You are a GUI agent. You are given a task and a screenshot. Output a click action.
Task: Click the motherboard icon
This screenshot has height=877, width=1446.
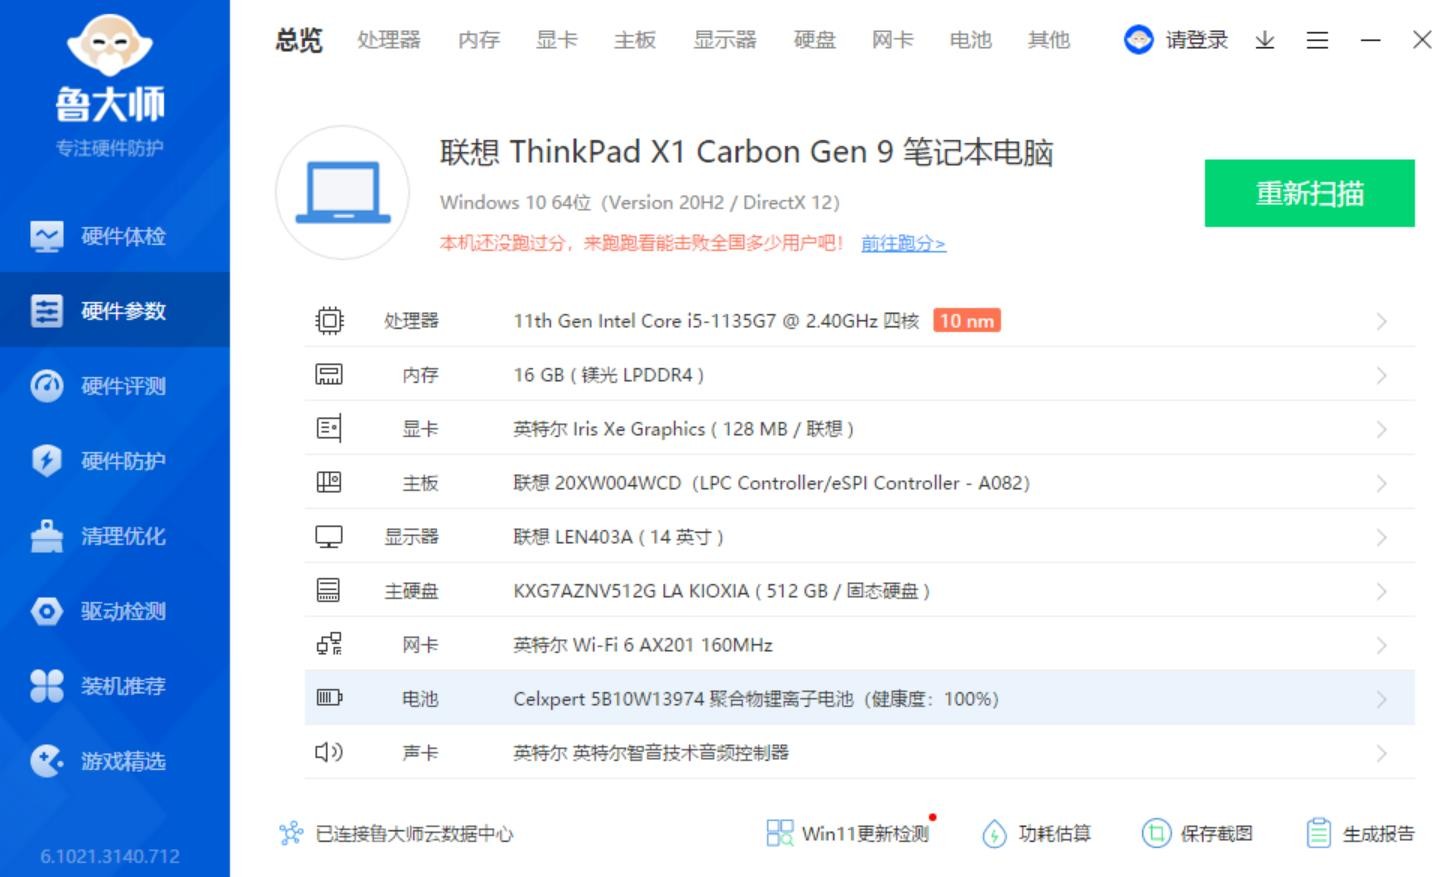point(329,483)
